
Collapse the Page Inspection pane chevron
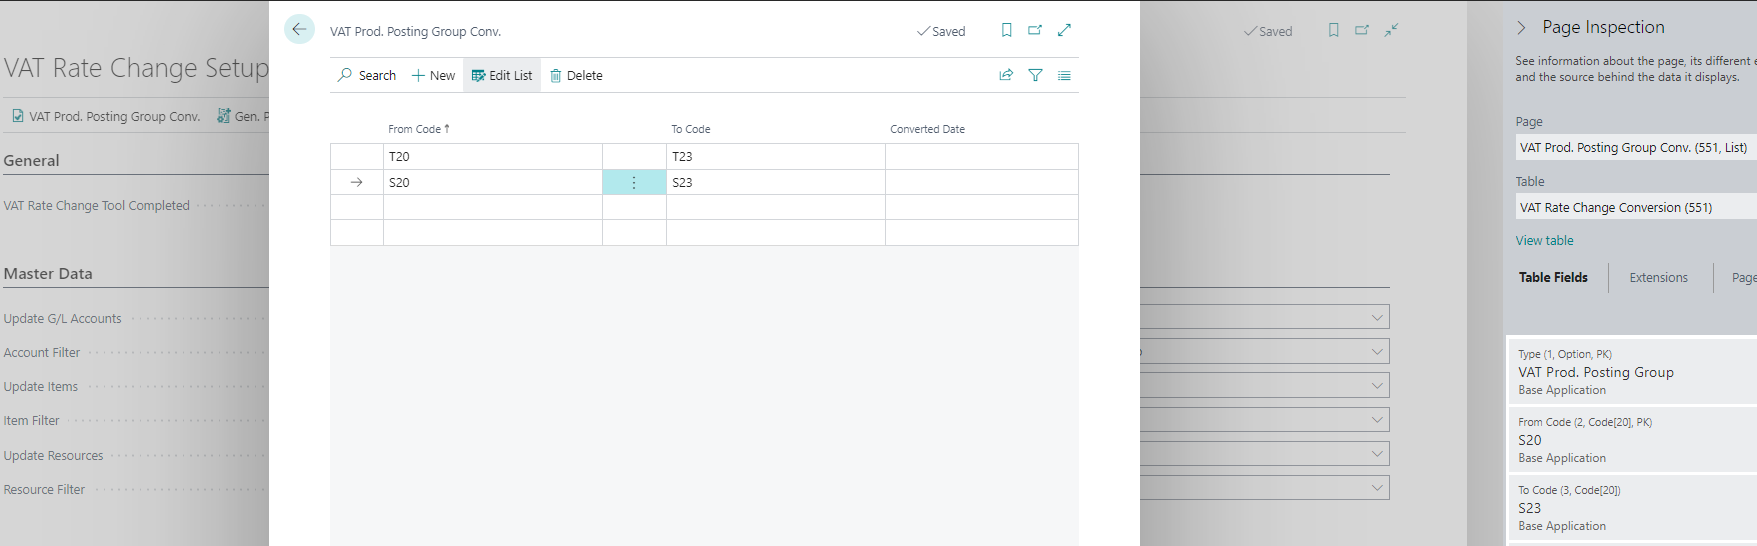(x=1521, y=28)
